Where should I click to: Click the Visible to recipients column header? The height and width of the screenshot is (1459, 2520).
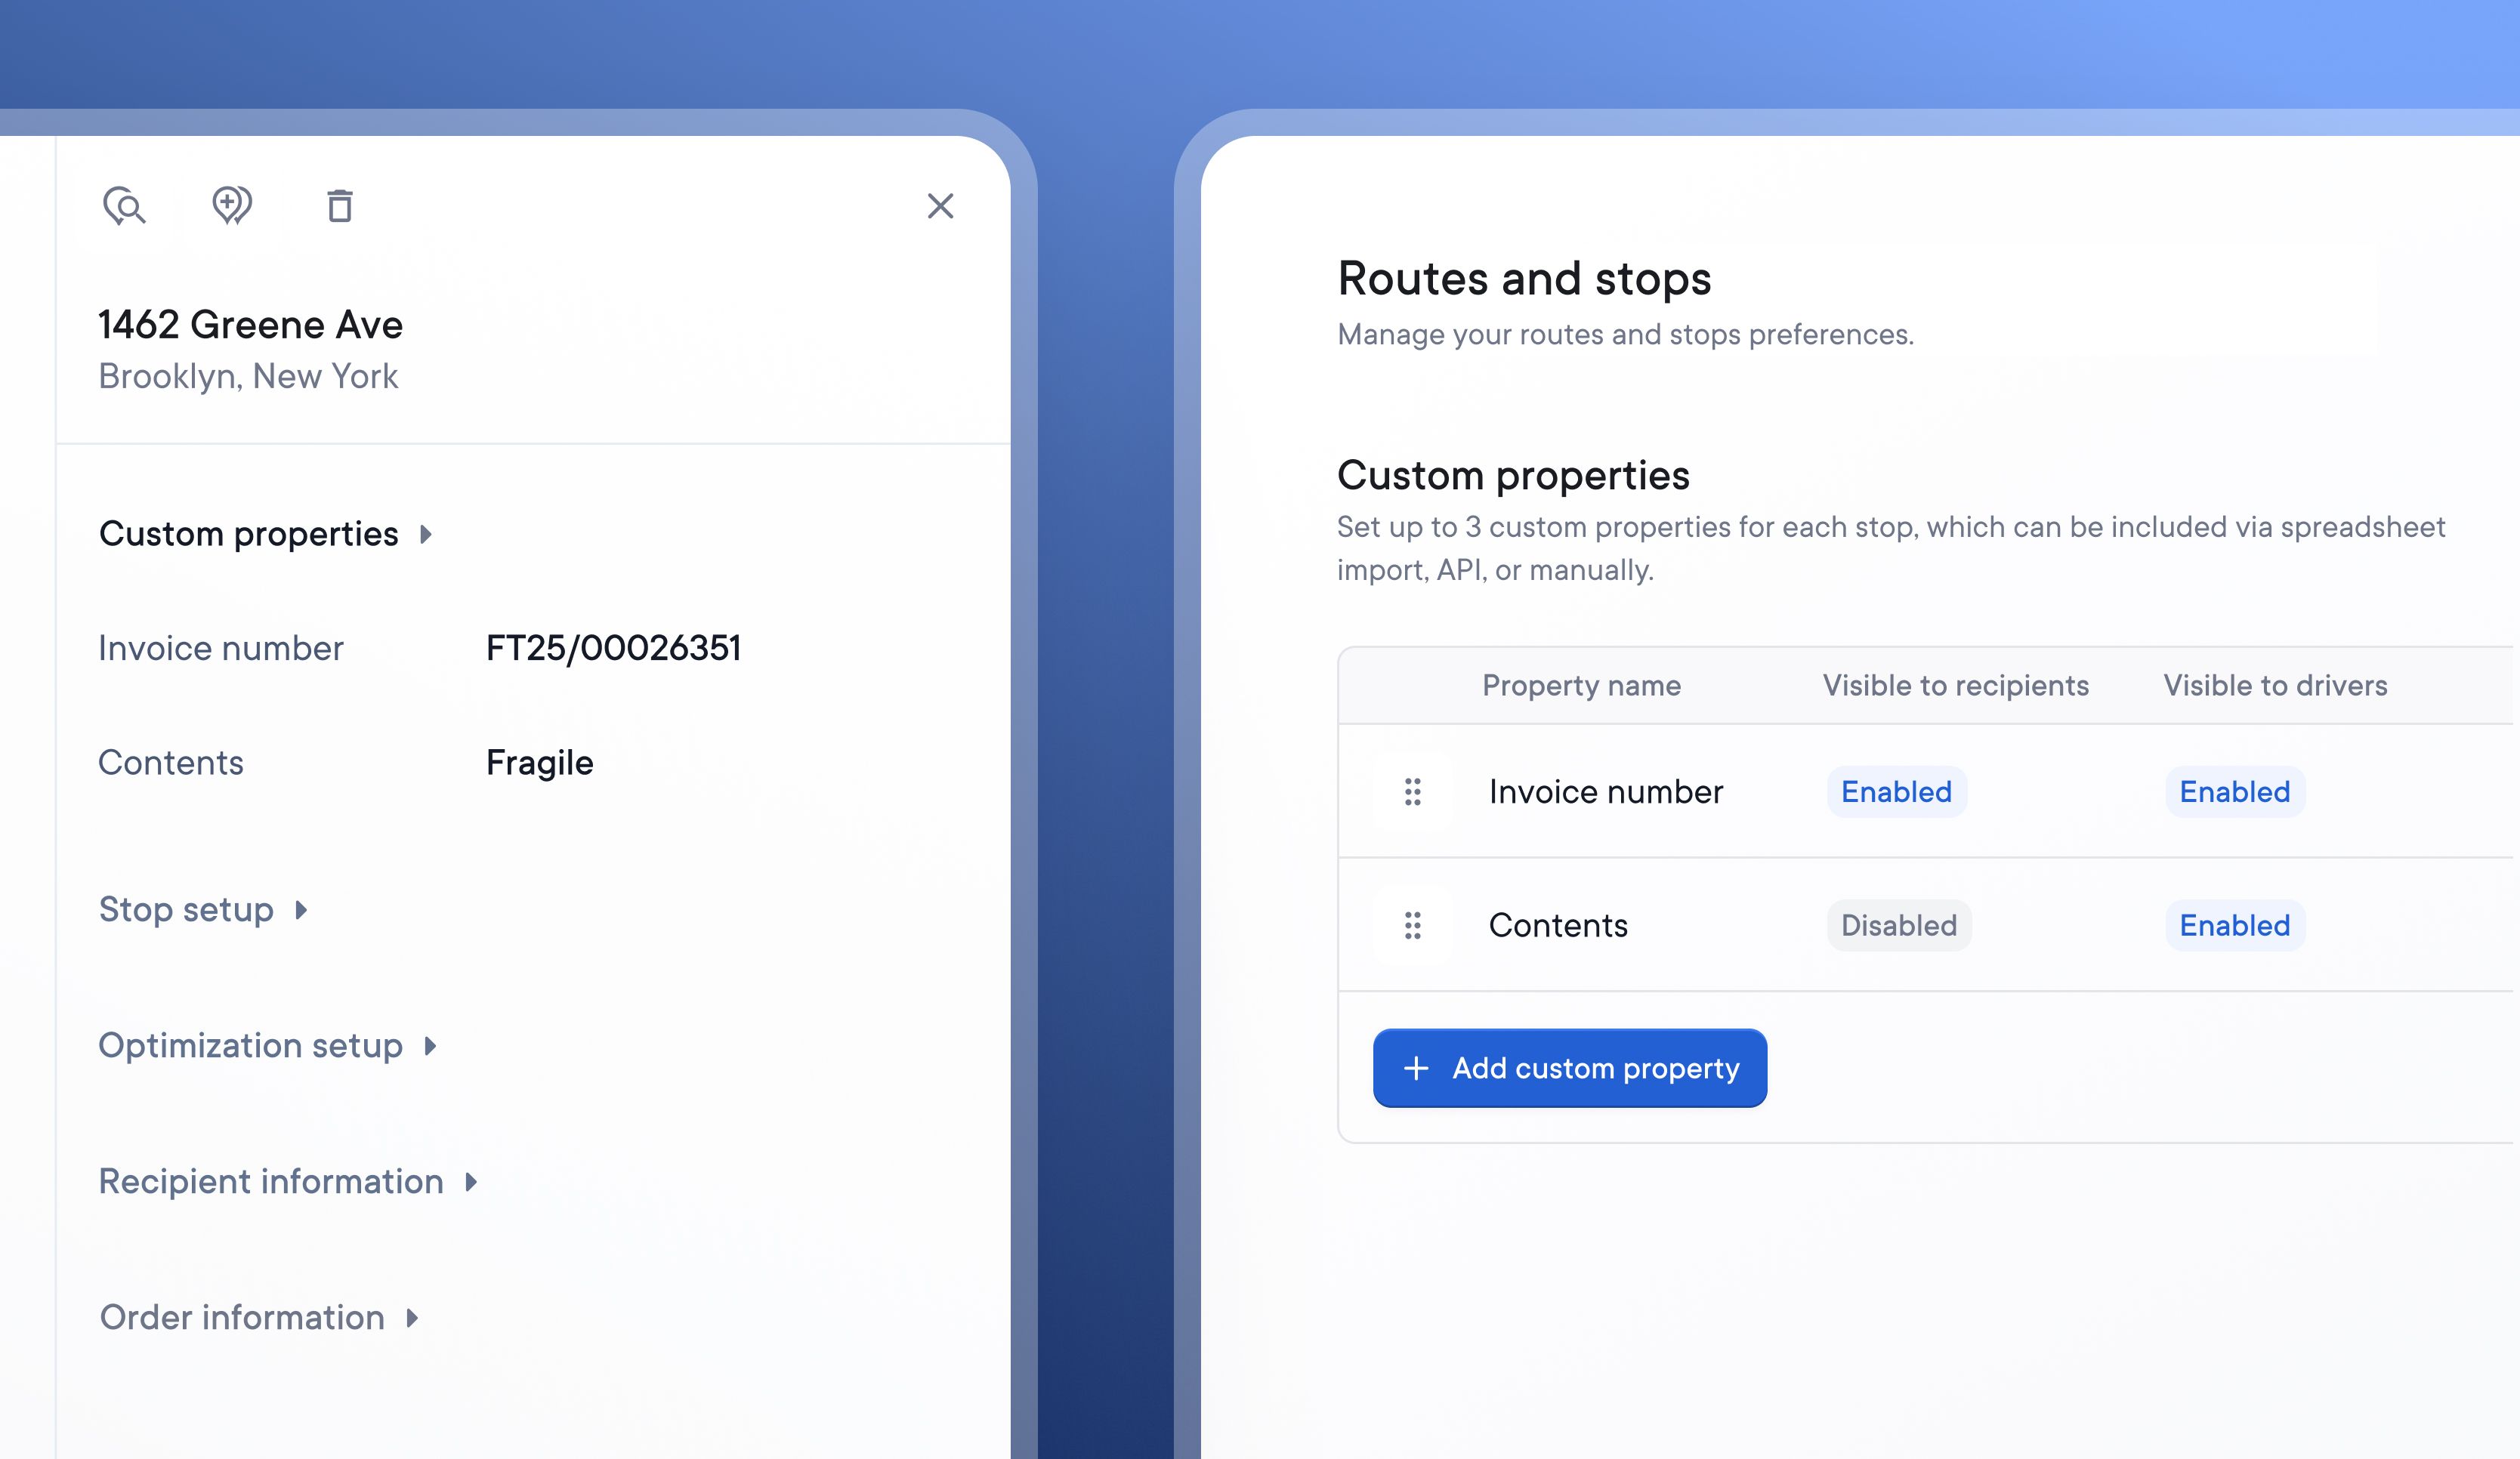pyautogui.click(x=1955, y=685)
